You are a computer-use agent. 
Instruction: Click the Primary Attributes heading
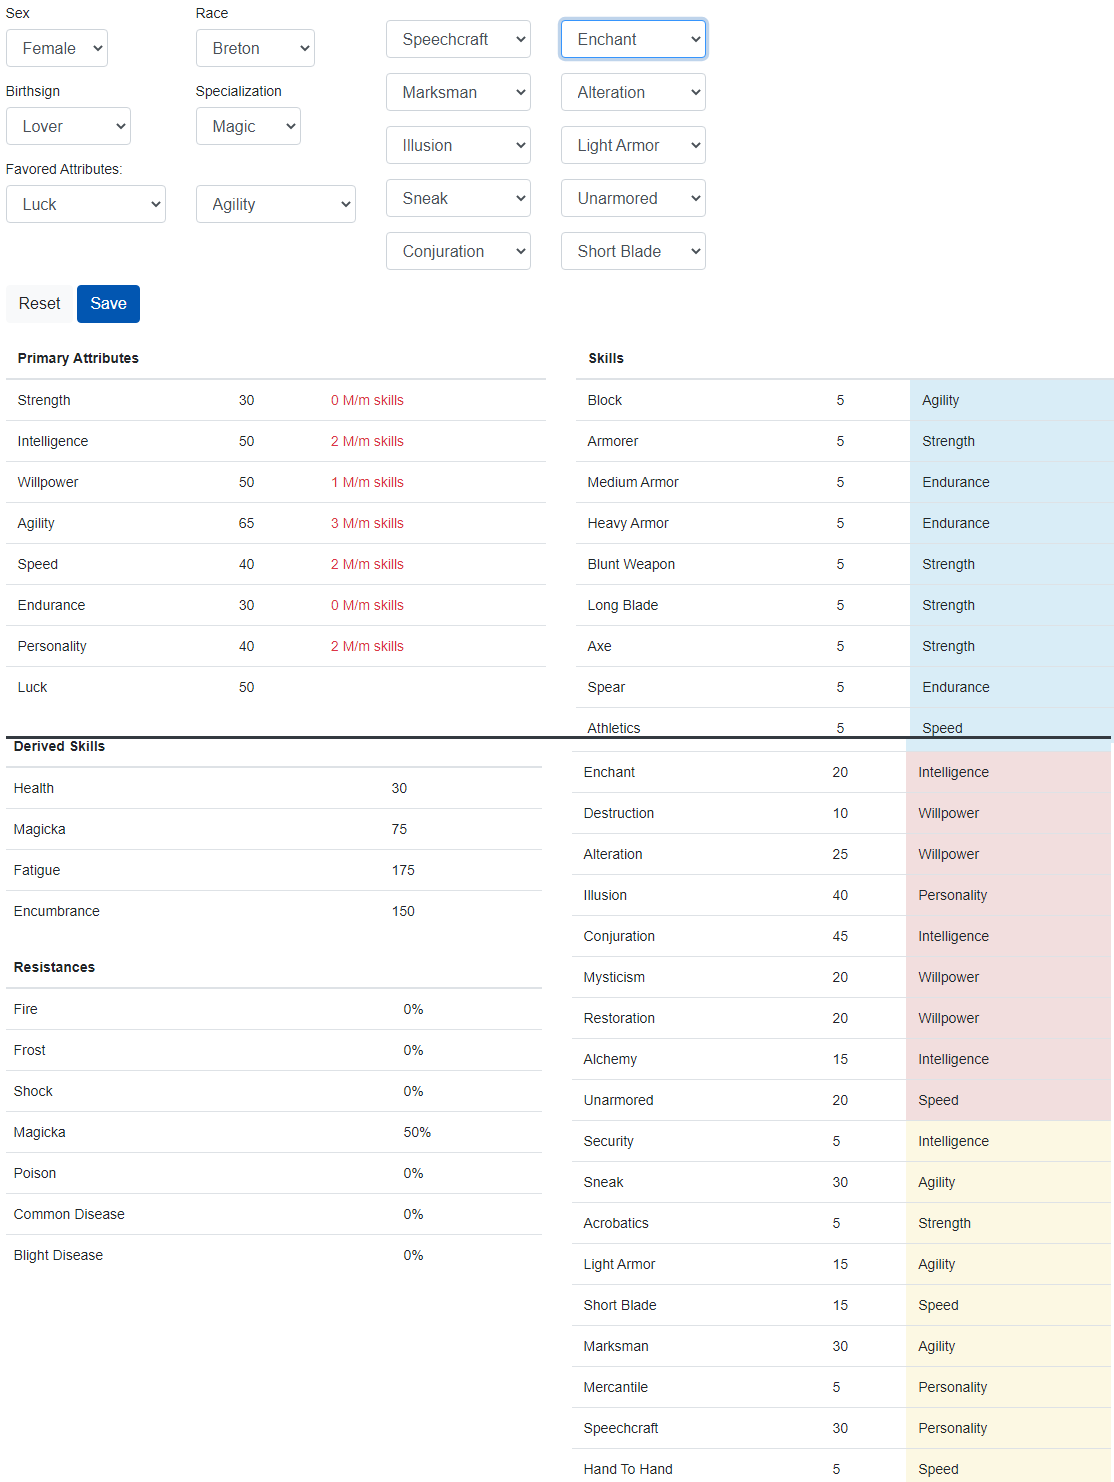click(x=78, y=358)
